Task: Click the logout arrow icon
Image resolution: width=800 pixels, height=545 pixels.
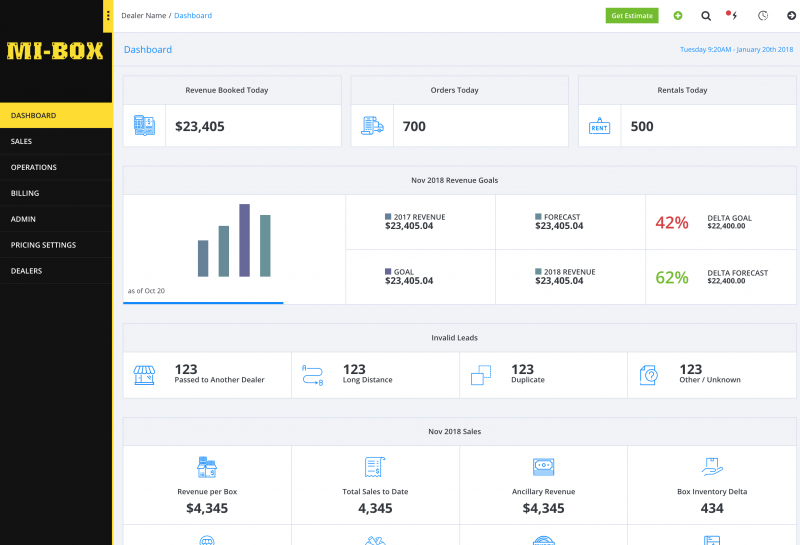Action: (x=791, y=16)
